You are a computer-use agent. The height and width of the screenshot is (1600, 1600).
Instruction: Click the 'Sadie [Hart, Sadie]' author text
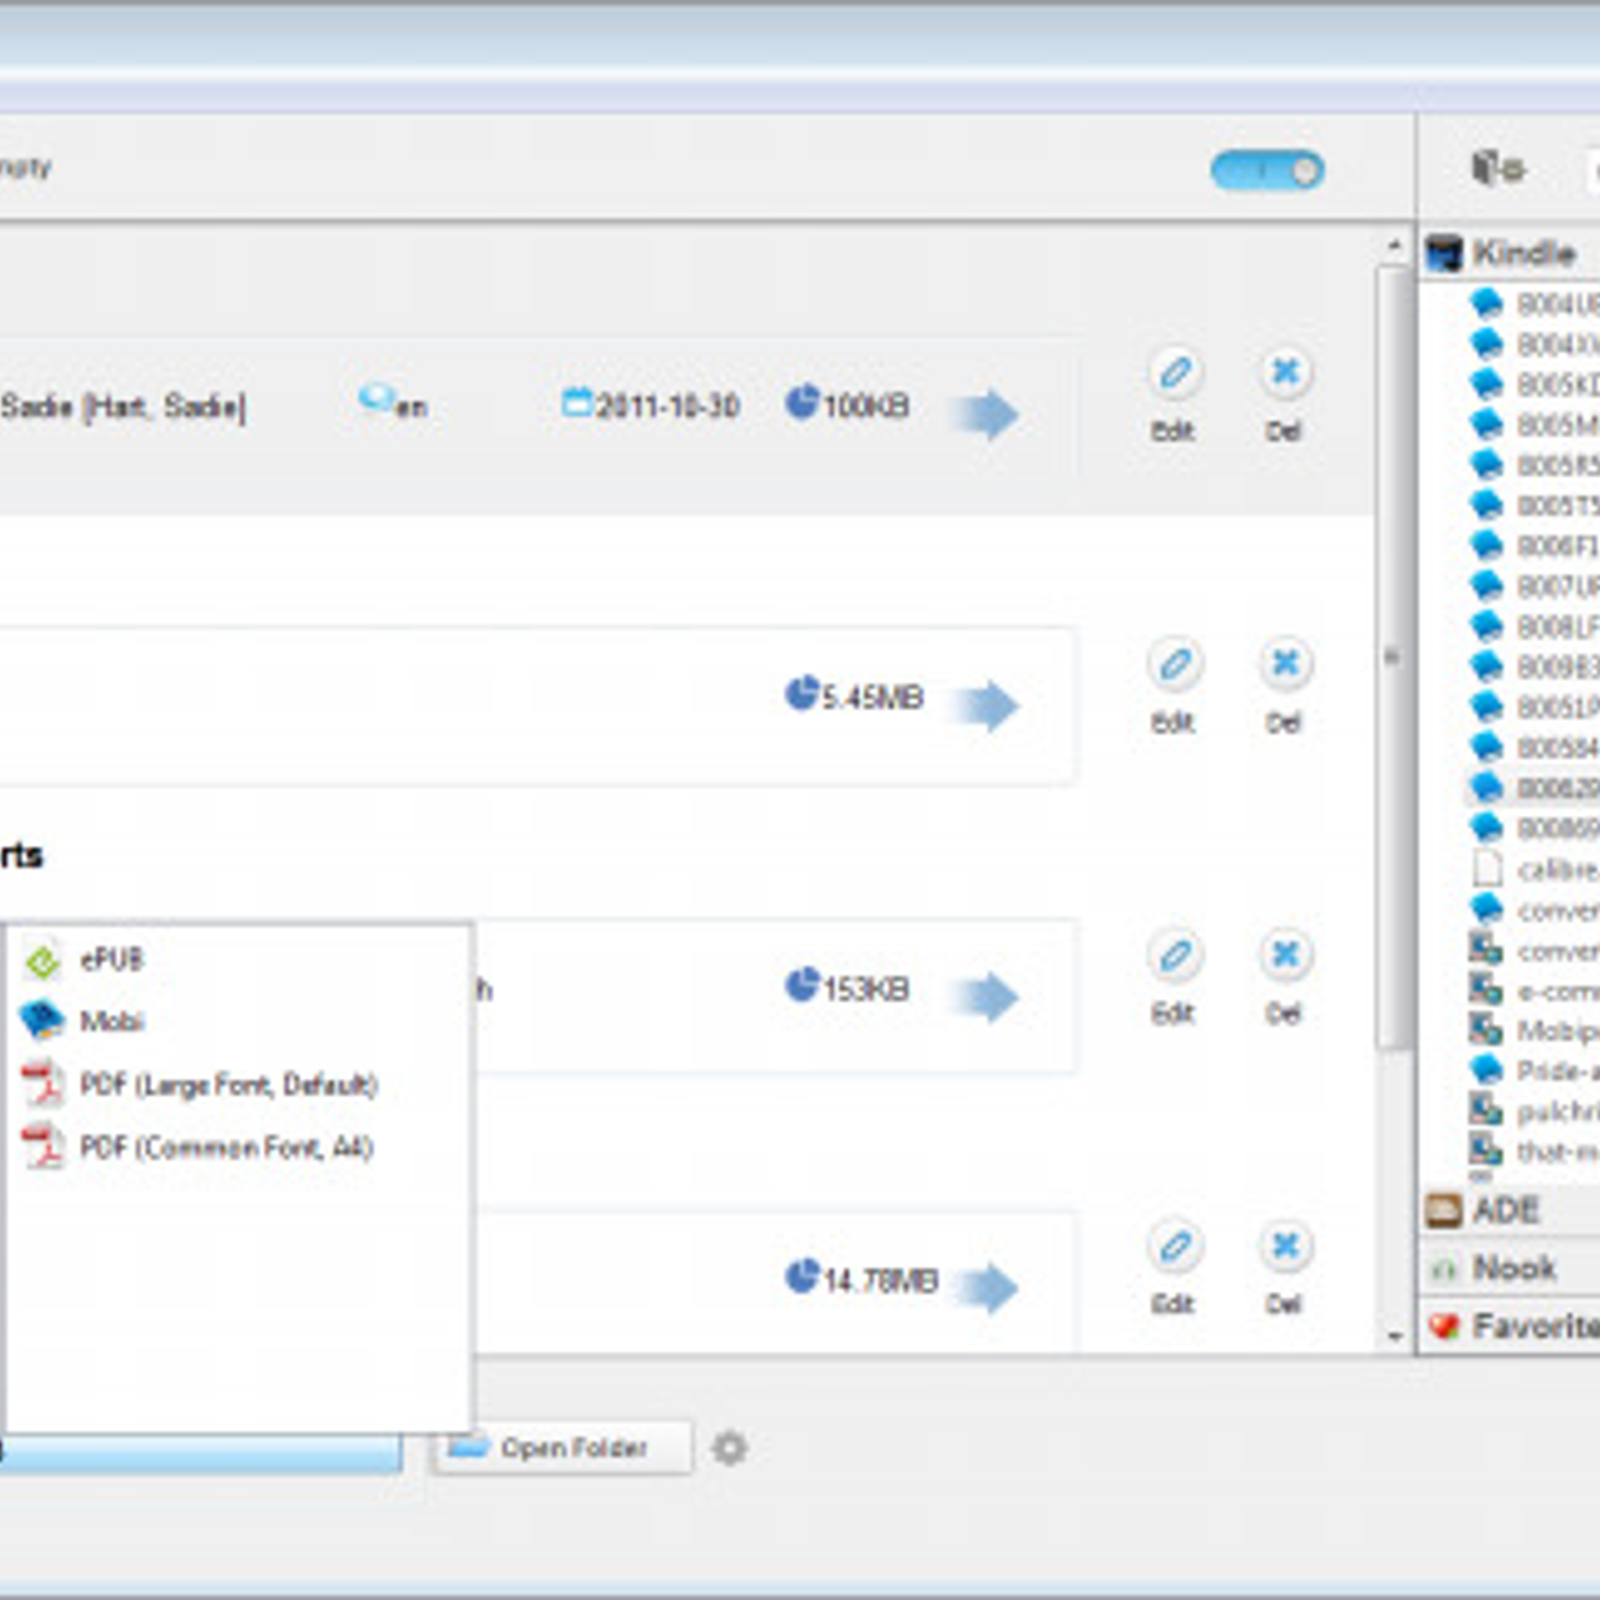coord(123,407)
